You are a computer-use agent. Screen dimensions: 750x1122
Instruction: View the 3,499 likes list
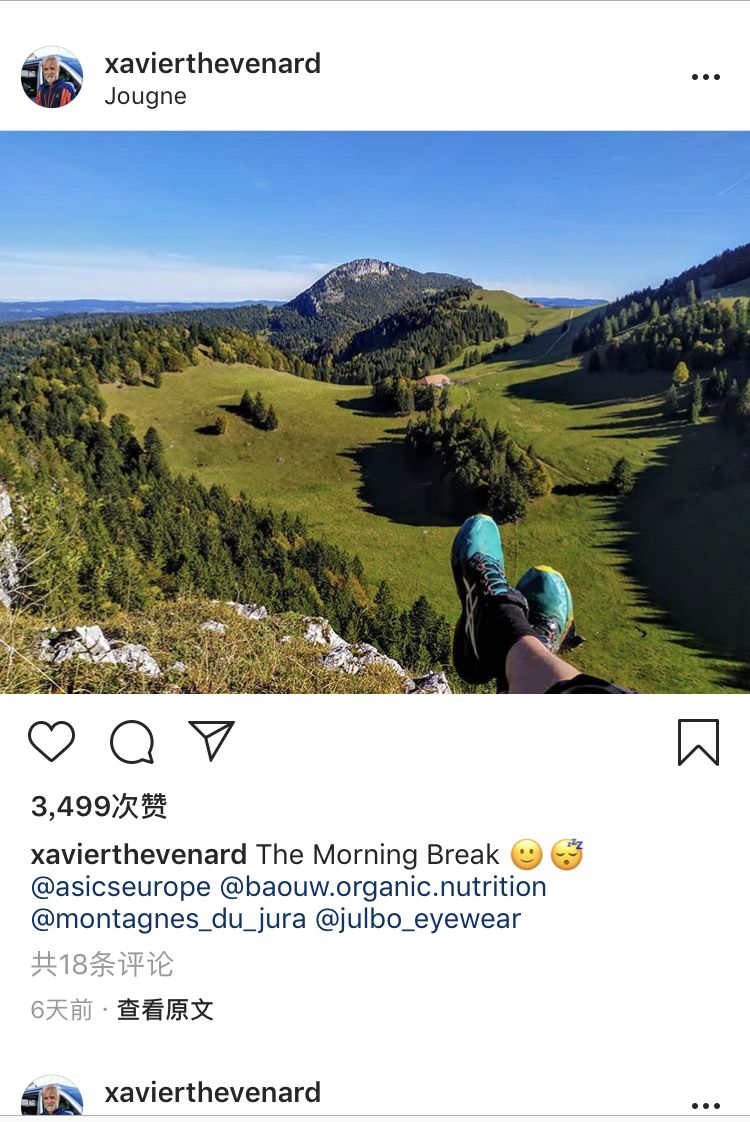99,806
